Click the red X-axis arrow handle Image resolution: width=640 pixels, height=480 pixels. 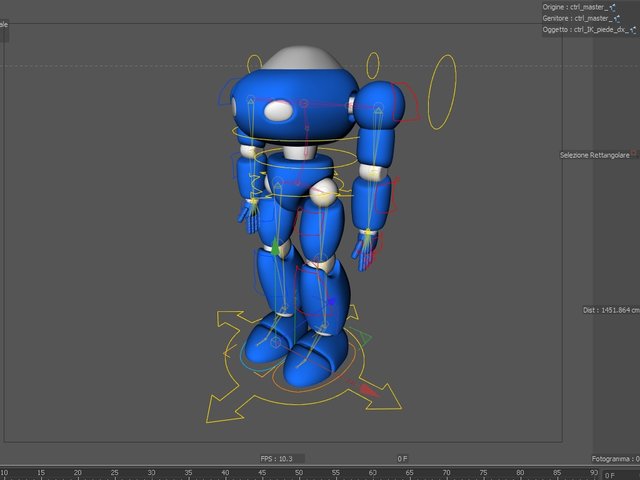pyautogui.click(x=369, y=391)
